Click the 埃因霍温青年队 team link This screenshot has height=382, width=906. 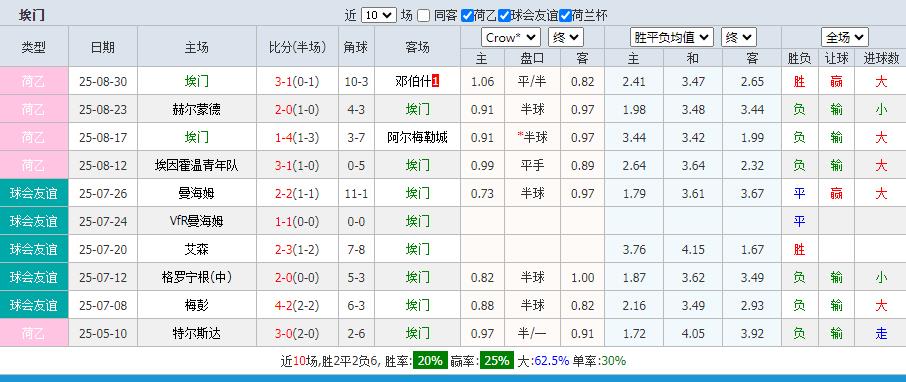197,165
